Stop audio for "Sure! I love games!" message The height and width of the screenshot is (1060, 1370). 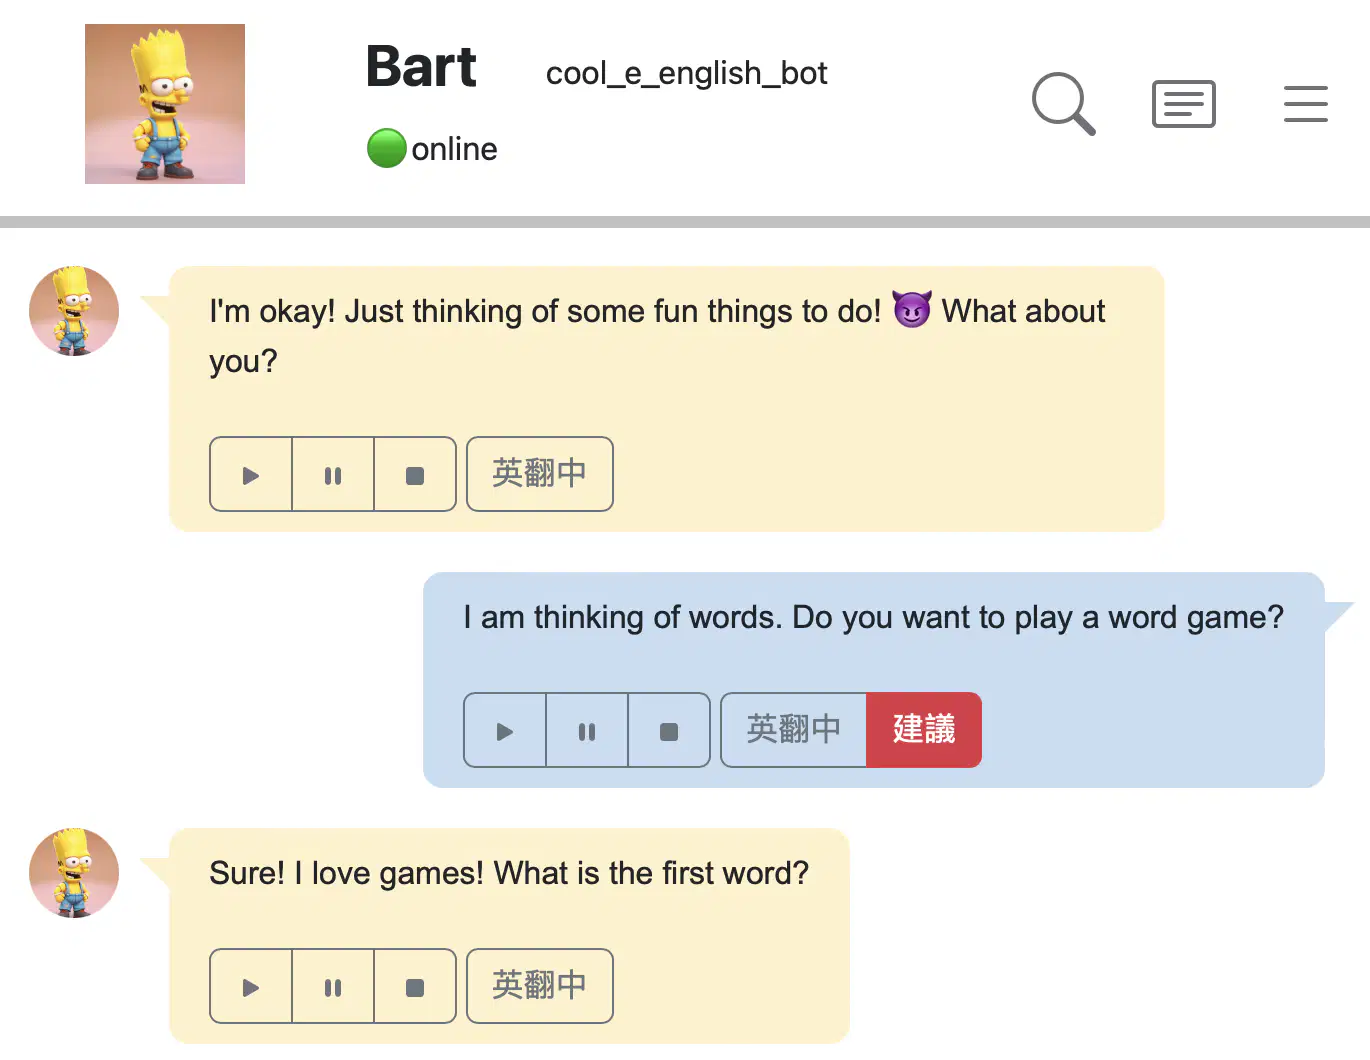[x=415, y=987]
